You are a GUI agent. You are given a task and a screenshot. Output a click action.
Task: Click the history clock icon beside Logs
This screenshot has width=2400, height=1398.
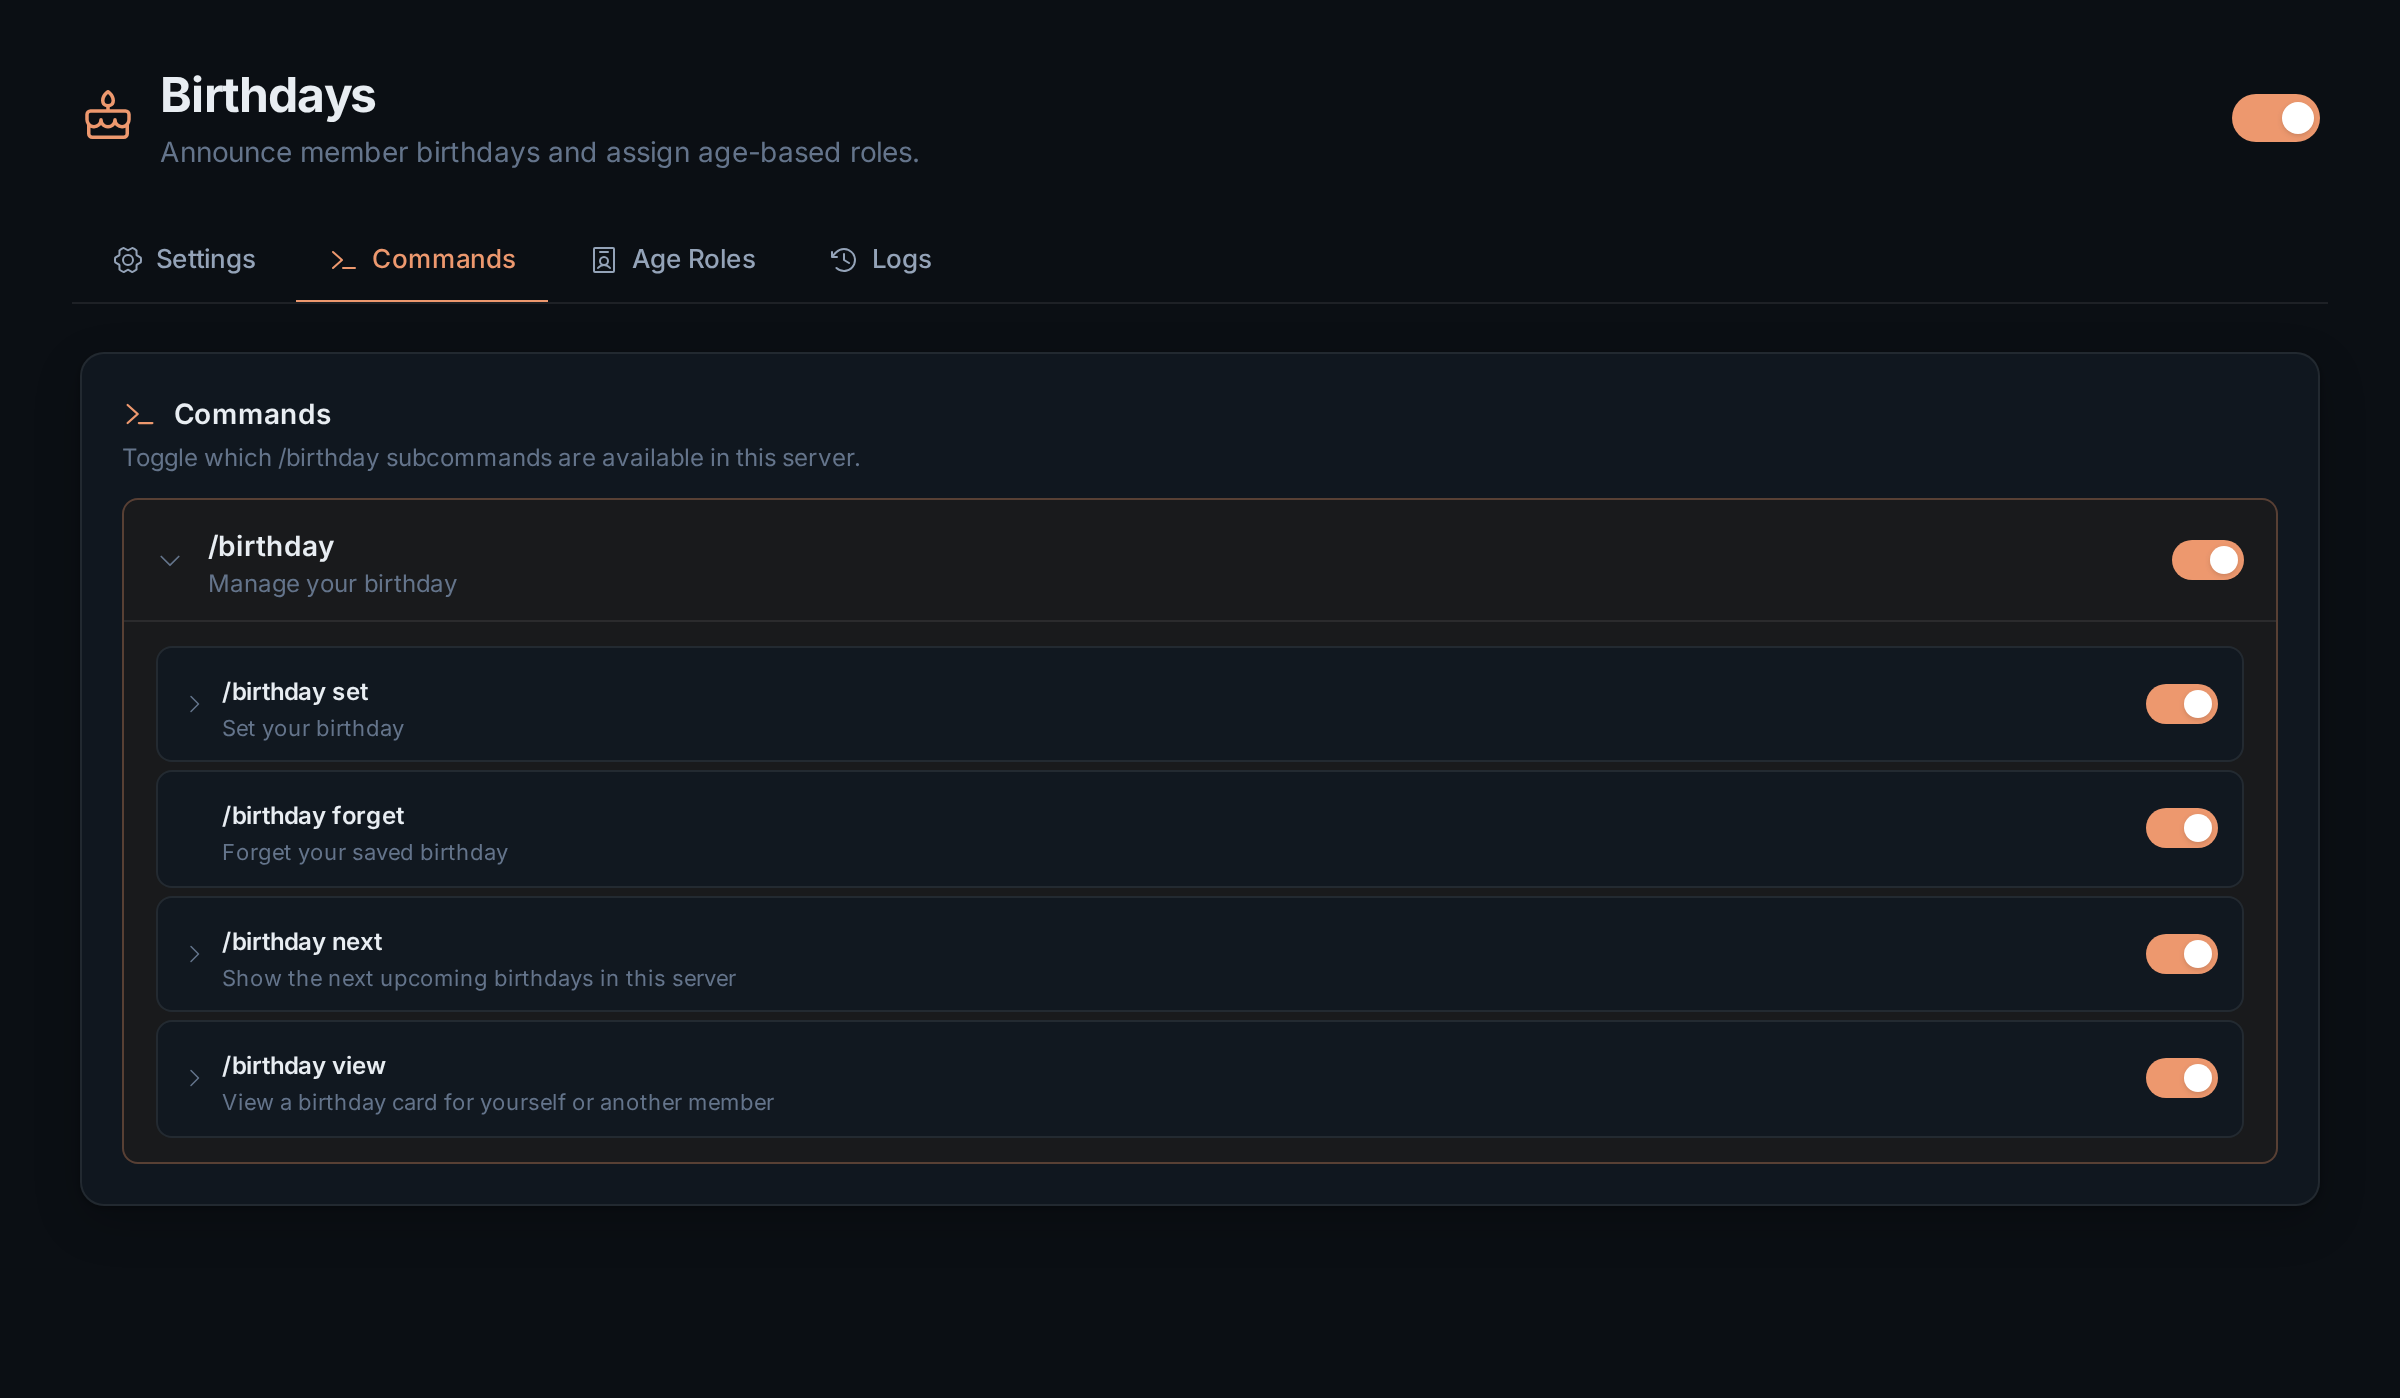tap(843, 260)
